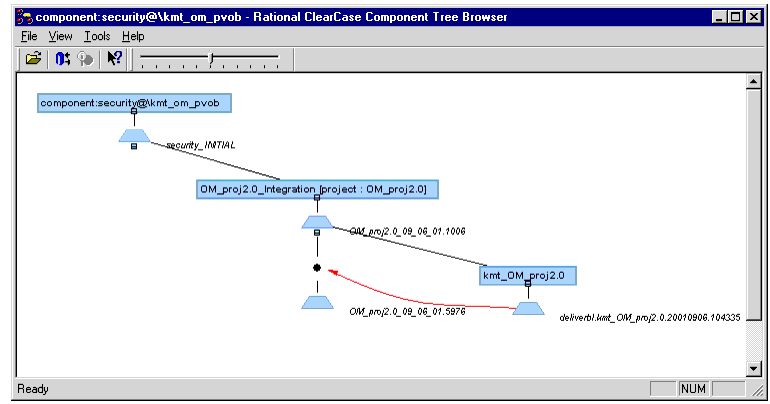Screen dimensions: 770x404
Task: Click the zoom slider thumb
Action: coord(211,59)
